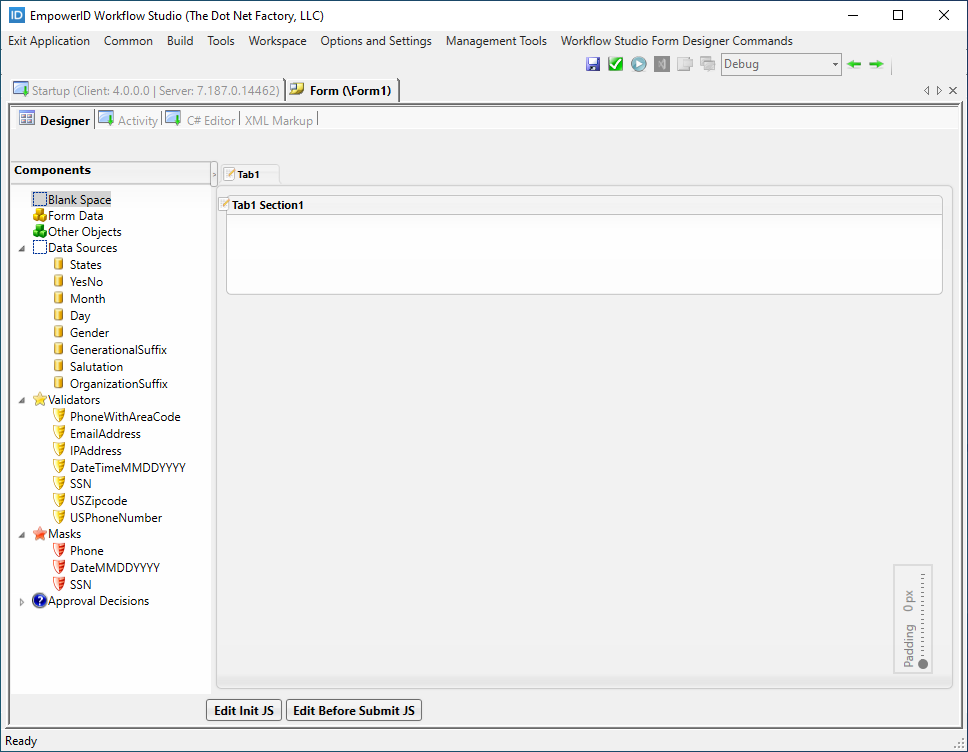Click the copy document toolbar icon
Screen dimensions: 968x752
click(x=685, y=63)
